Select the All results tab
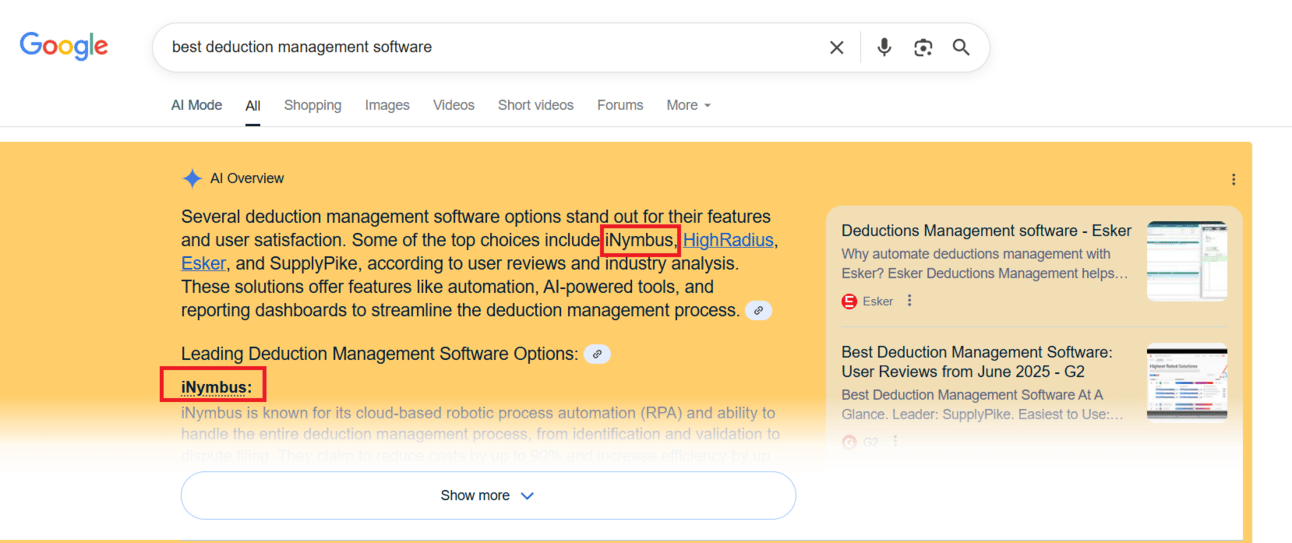This screenshot has height=543, width=1292. coord(253,105)
